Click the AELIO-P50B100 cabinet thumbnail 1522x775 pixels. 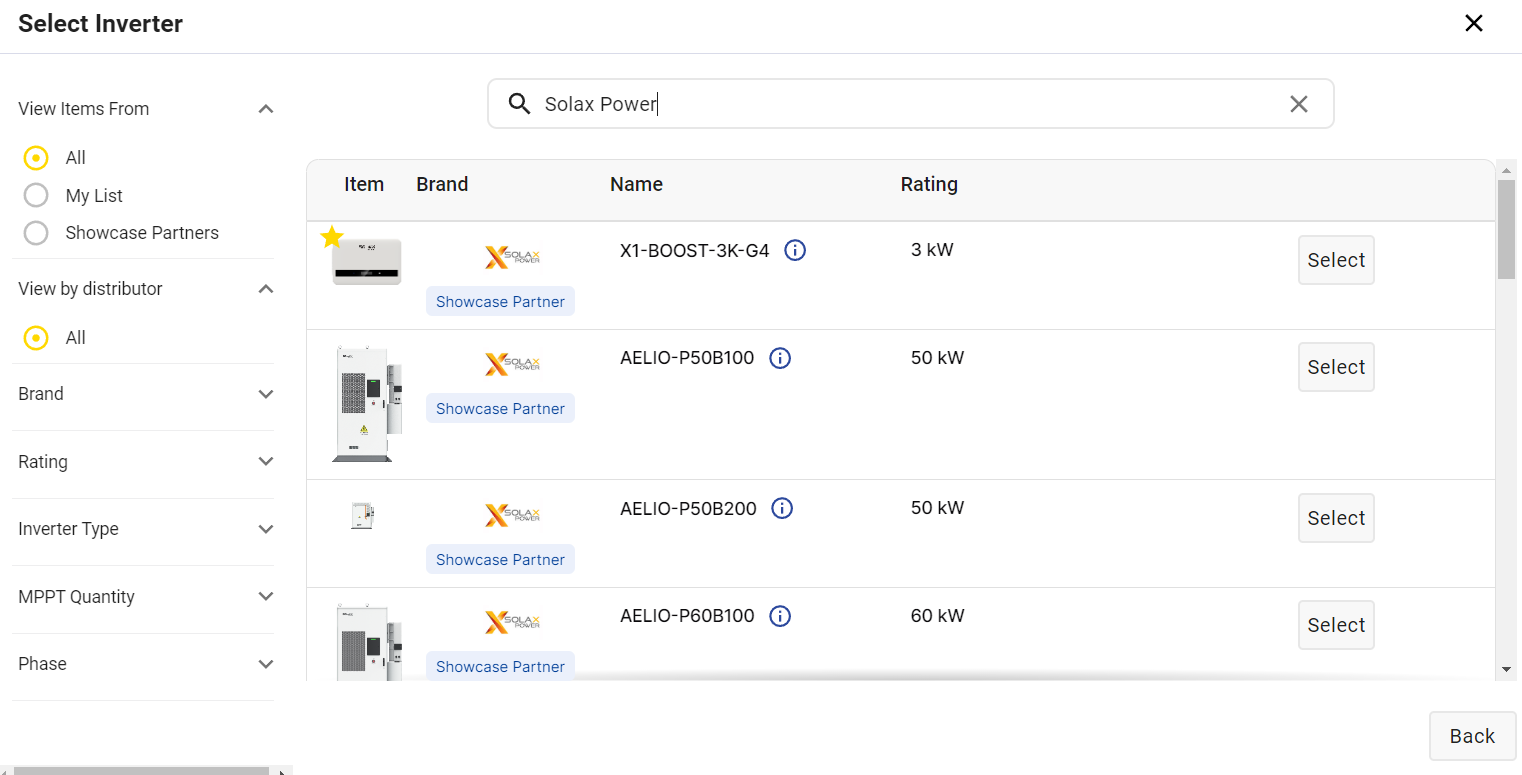tap(367, 404)
